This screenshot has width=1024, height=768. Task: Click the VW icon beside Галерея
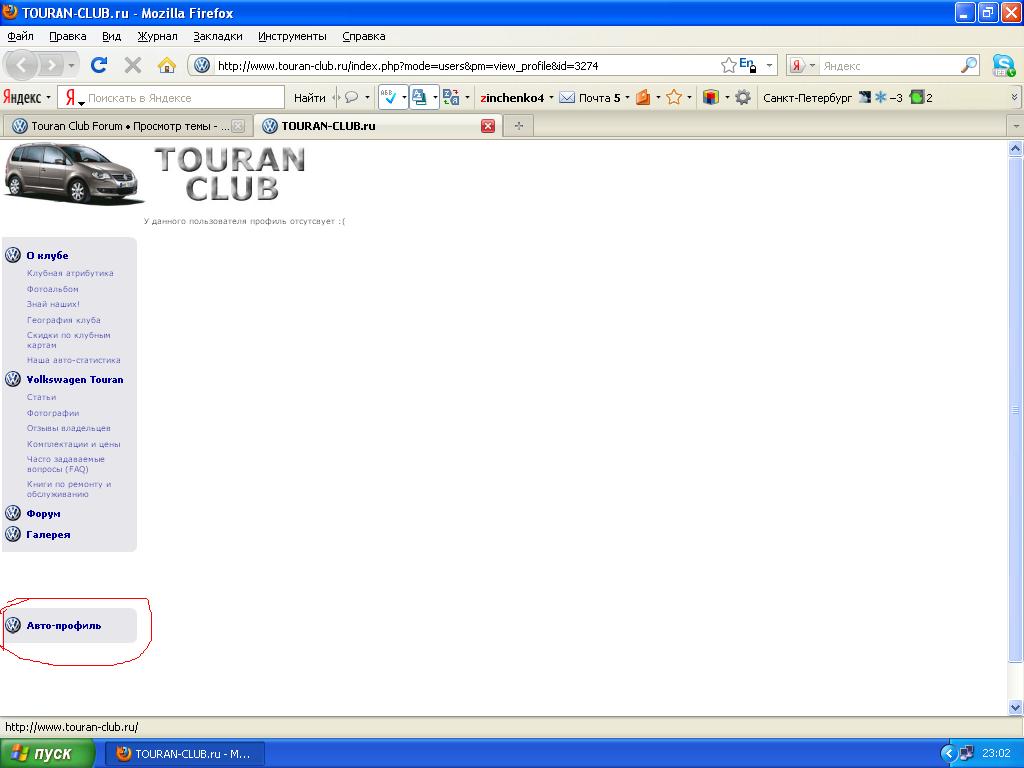pos(13,534)
